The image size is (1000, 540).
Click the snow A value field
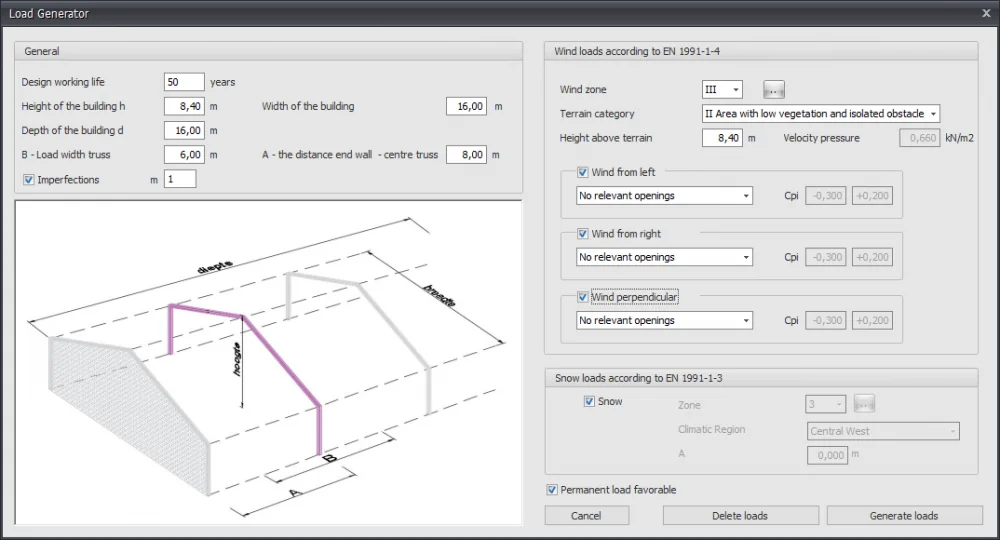[828, 455]
